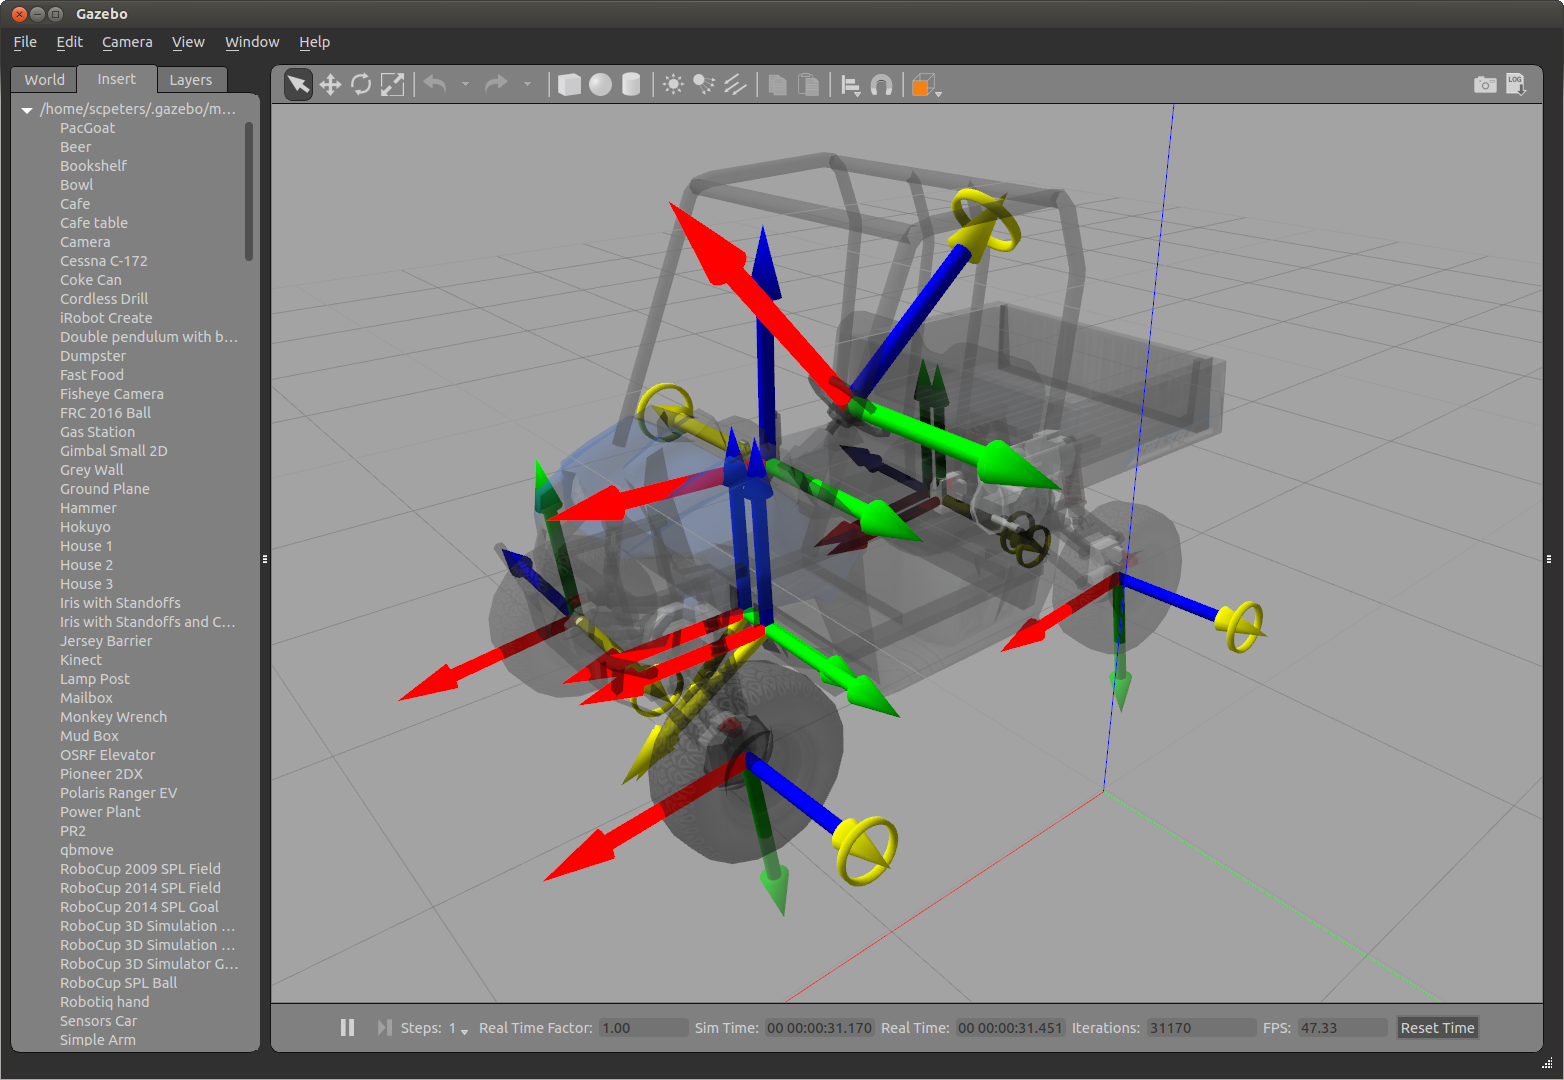This screenshot has height=1080, width=1564.
Task: Select Cordless Drill model
Action: click(x=104, y=299)
